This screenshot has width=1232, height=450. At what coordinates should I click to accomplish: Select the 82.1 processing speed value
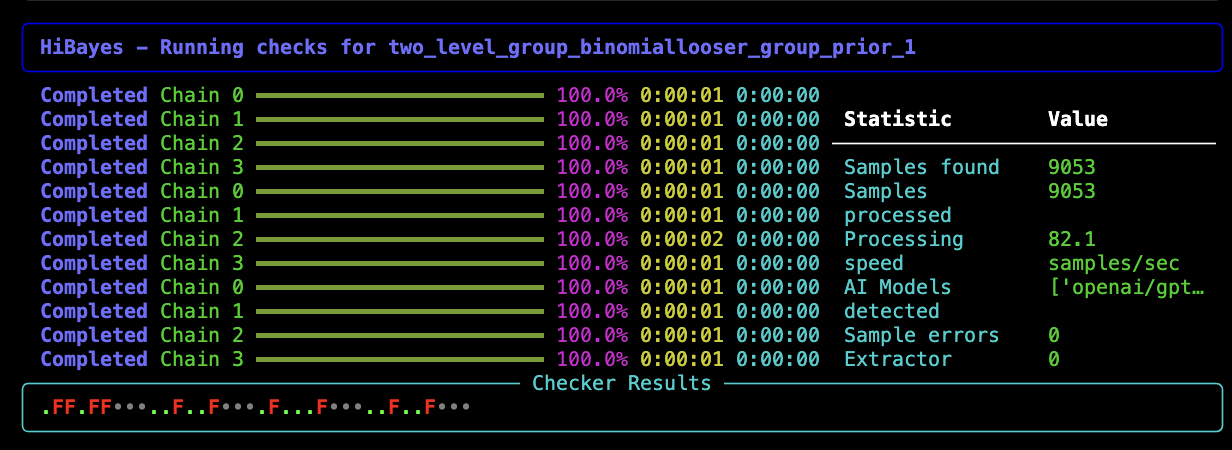[x=1071, y=239]
